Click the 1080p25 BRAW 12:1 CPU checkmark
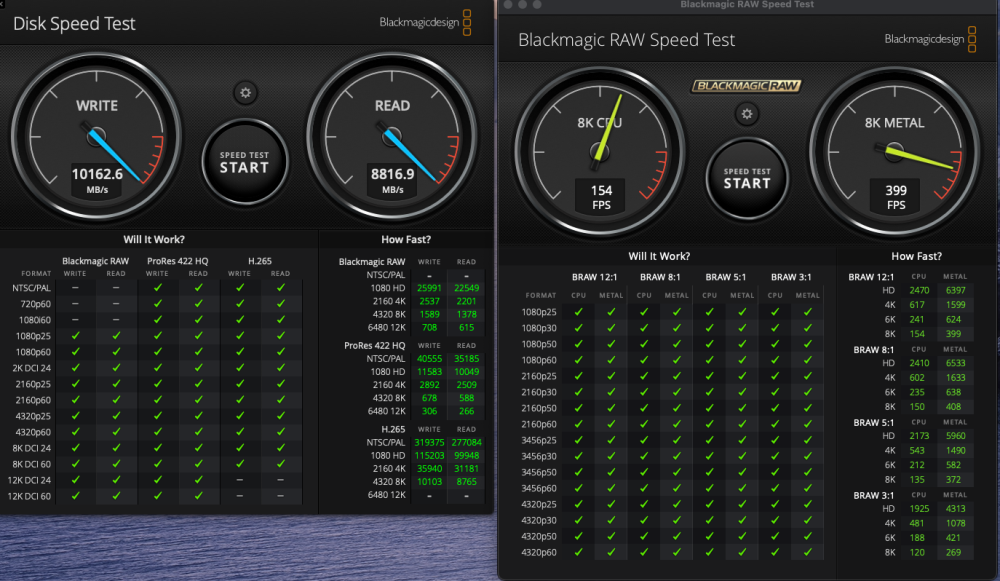Image resolution: width=1000 pixels, height=581 pixels. pyautogui.click(x=578, y=312)
